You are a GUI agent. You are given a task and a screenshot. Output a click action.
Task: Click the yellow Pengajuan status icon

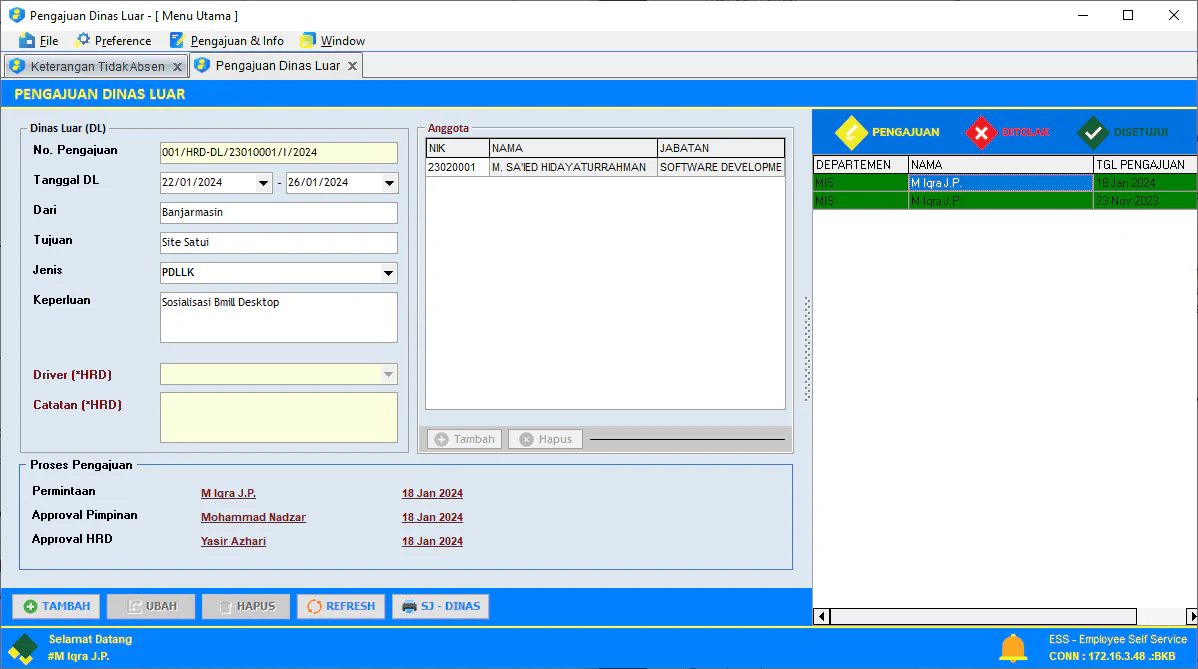[x=850, y=133]
